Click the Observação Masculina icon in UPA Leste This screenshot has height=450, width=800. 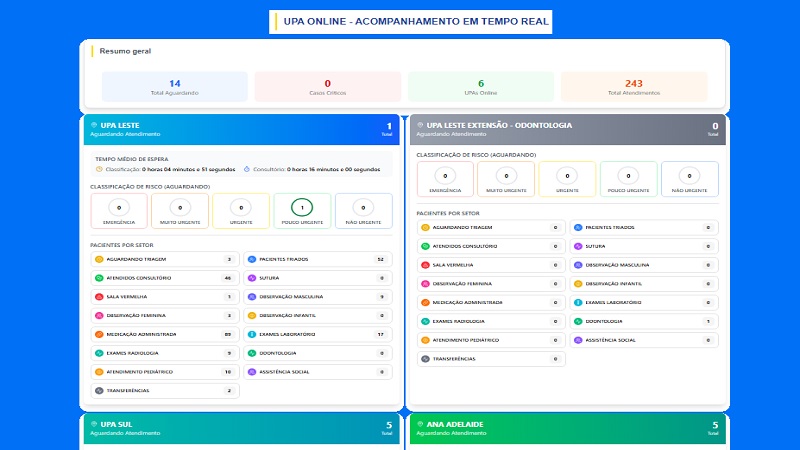tap(252, 296)
